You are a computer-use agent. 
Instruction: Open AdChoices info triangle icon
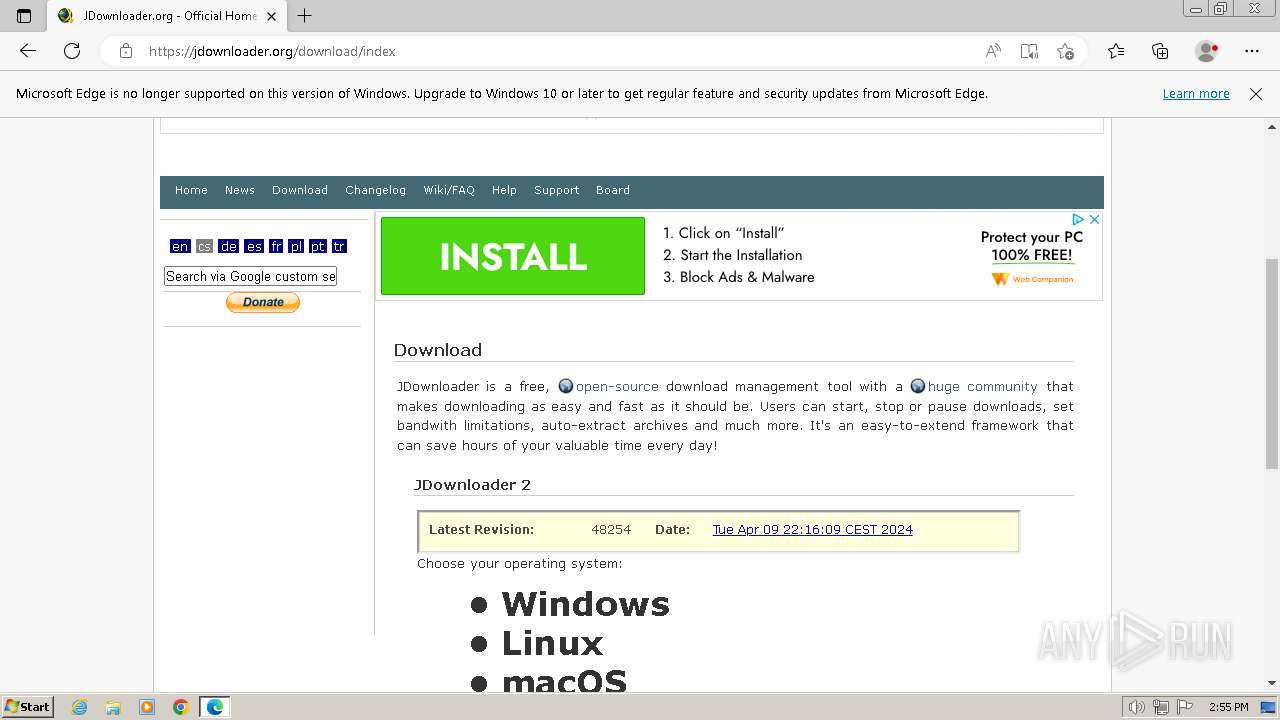1078,219
